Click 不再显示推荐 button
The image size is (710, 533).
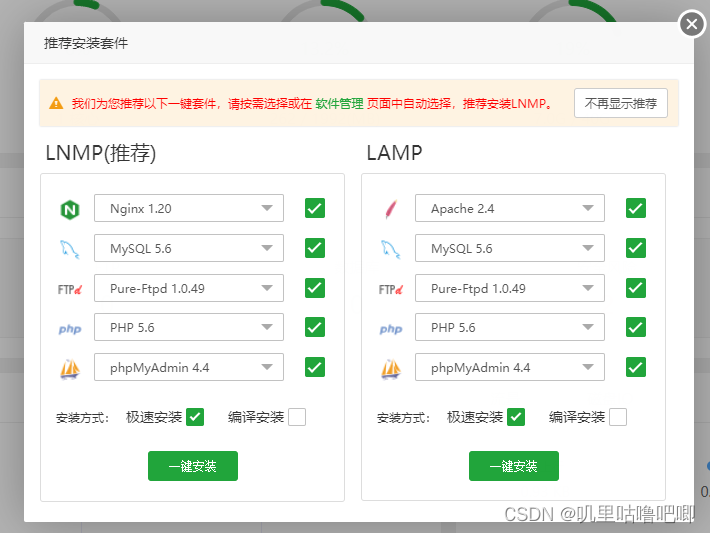pyautogui.click(x=621, y=103)
